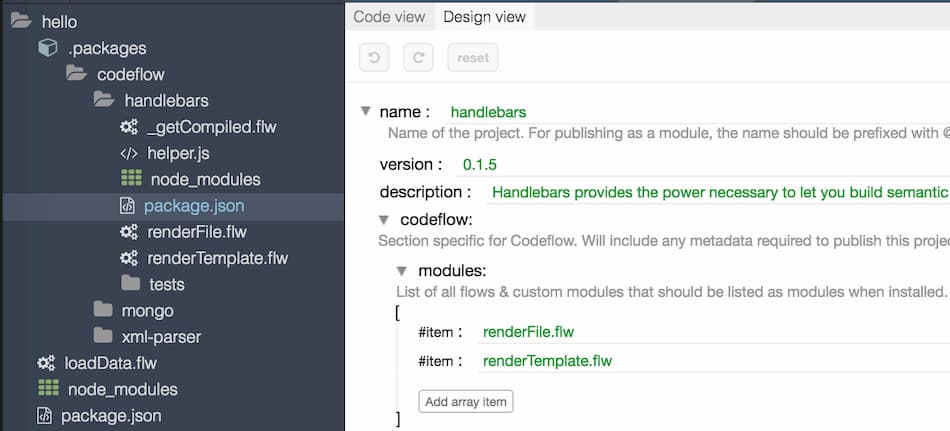Screen dimensions: 950x431
Task: Click the code brackets icon beside helper.js
Action: (x=128, y=153)
